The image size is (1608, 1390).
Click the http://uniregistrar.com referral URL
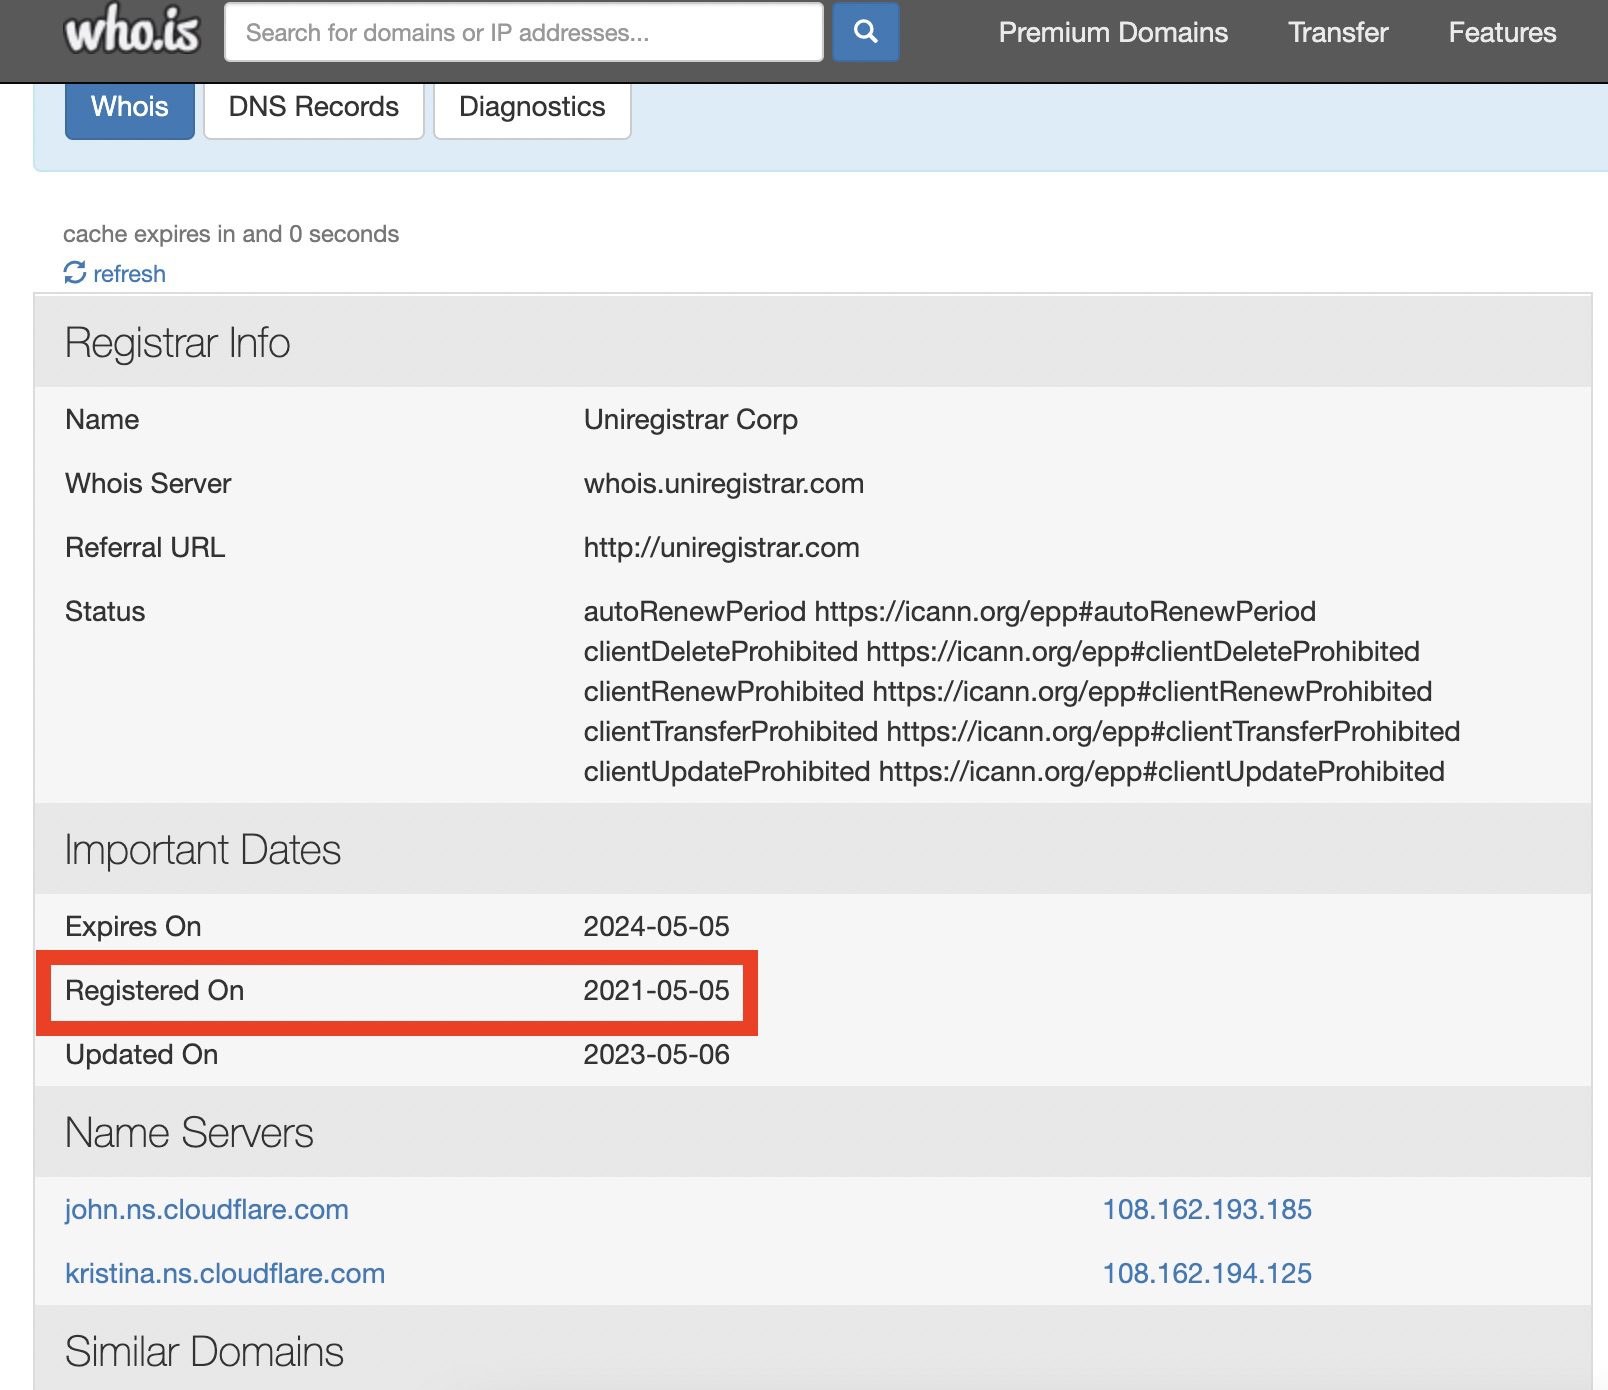[721, 548]
